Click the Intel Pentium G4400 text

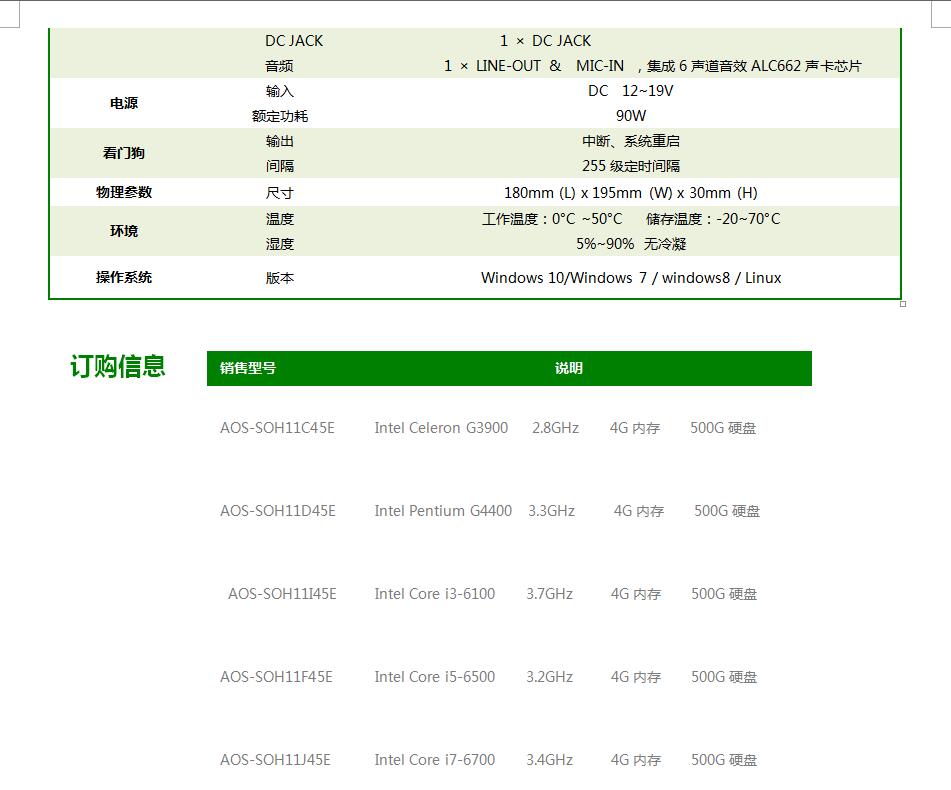pyautogui.click(x=443, y=511)
